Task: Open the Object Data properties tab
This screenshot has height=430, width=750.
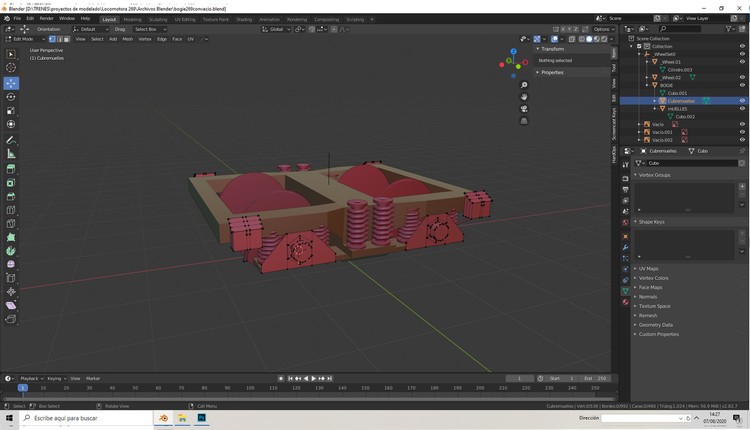Action: (x=625, y=291)
